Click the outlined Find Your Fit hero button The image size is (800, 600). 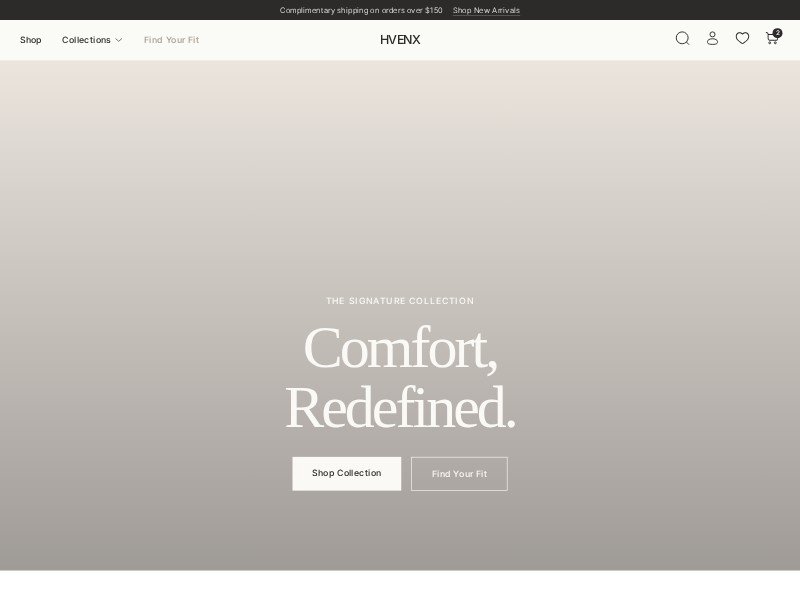coord(459,474)
